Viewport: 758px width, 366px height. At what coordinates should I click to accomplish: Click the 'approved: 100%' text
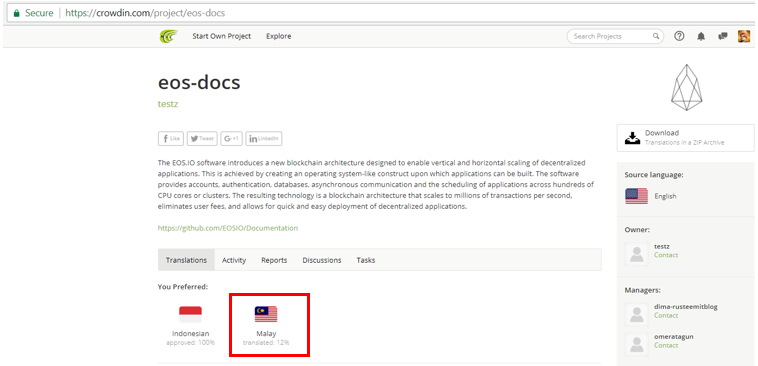pos(190,342)
